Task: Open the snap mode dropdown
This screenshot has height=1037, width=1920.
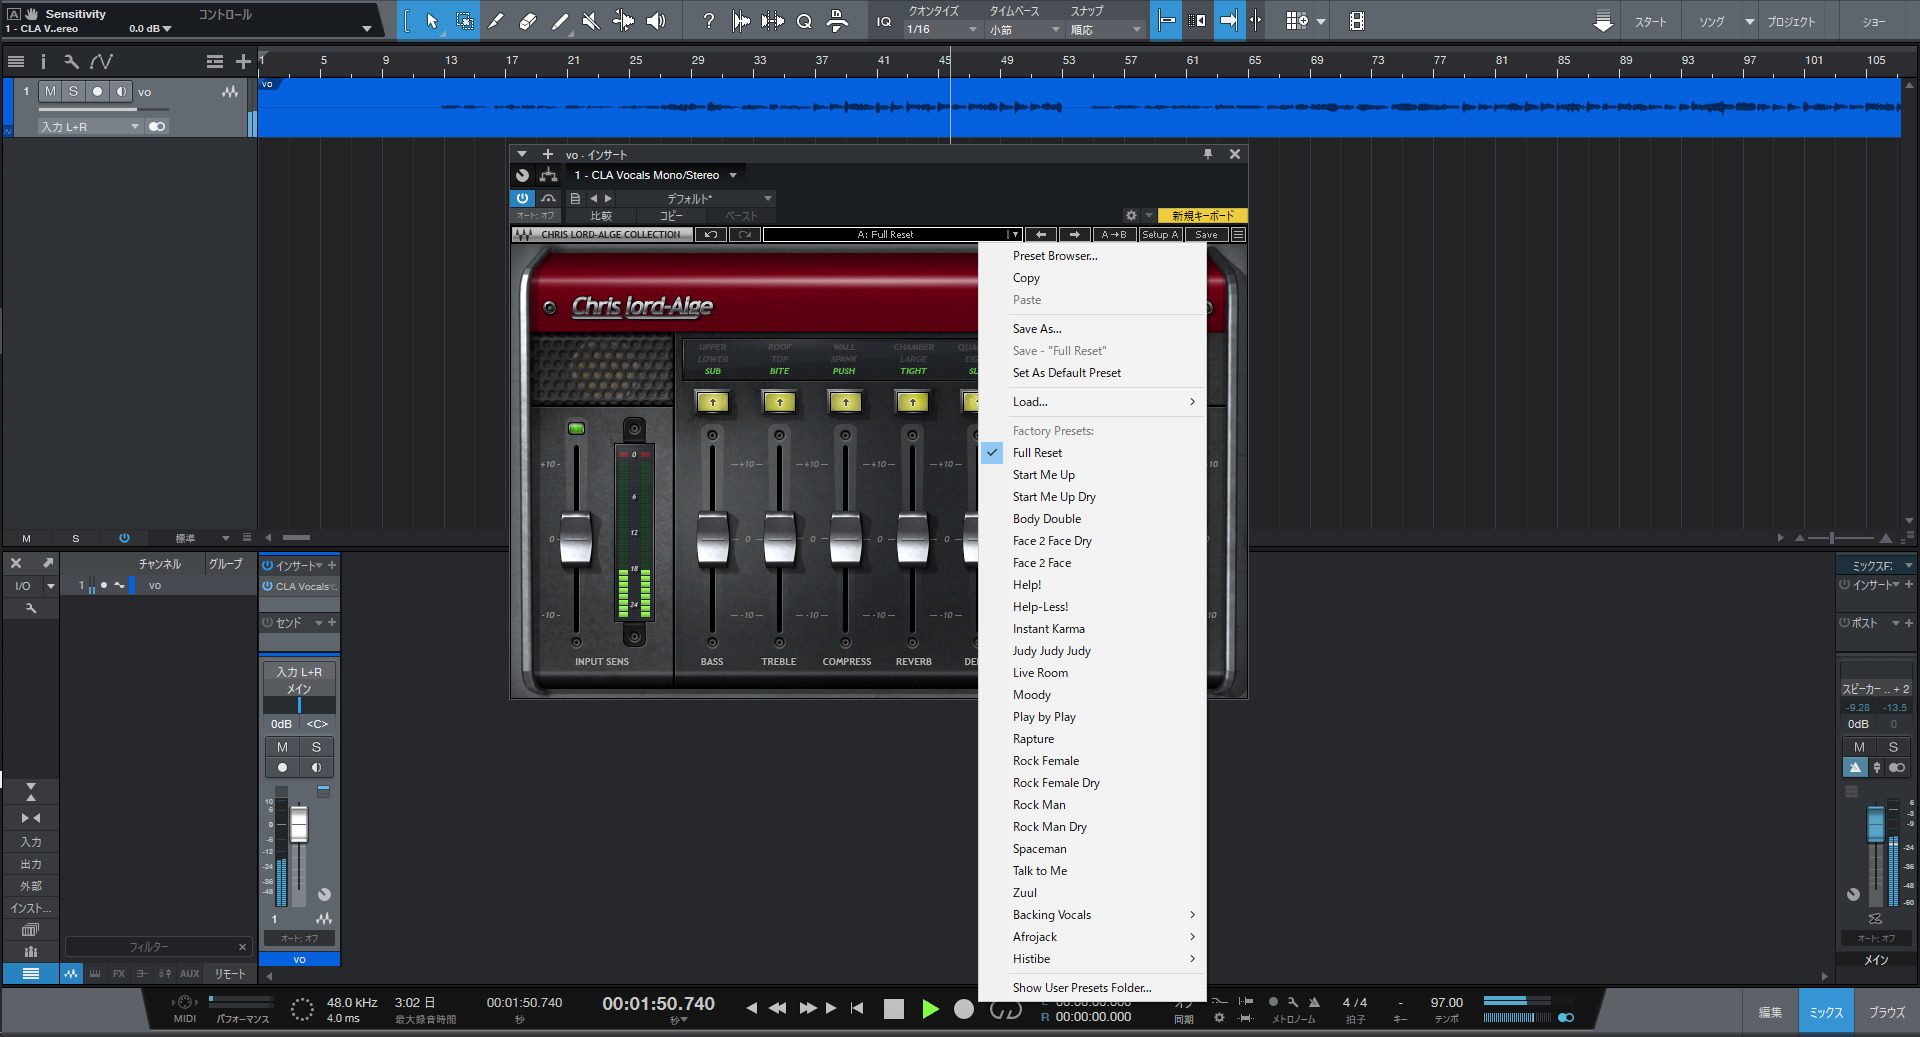Action: [x=1106, y=30]
